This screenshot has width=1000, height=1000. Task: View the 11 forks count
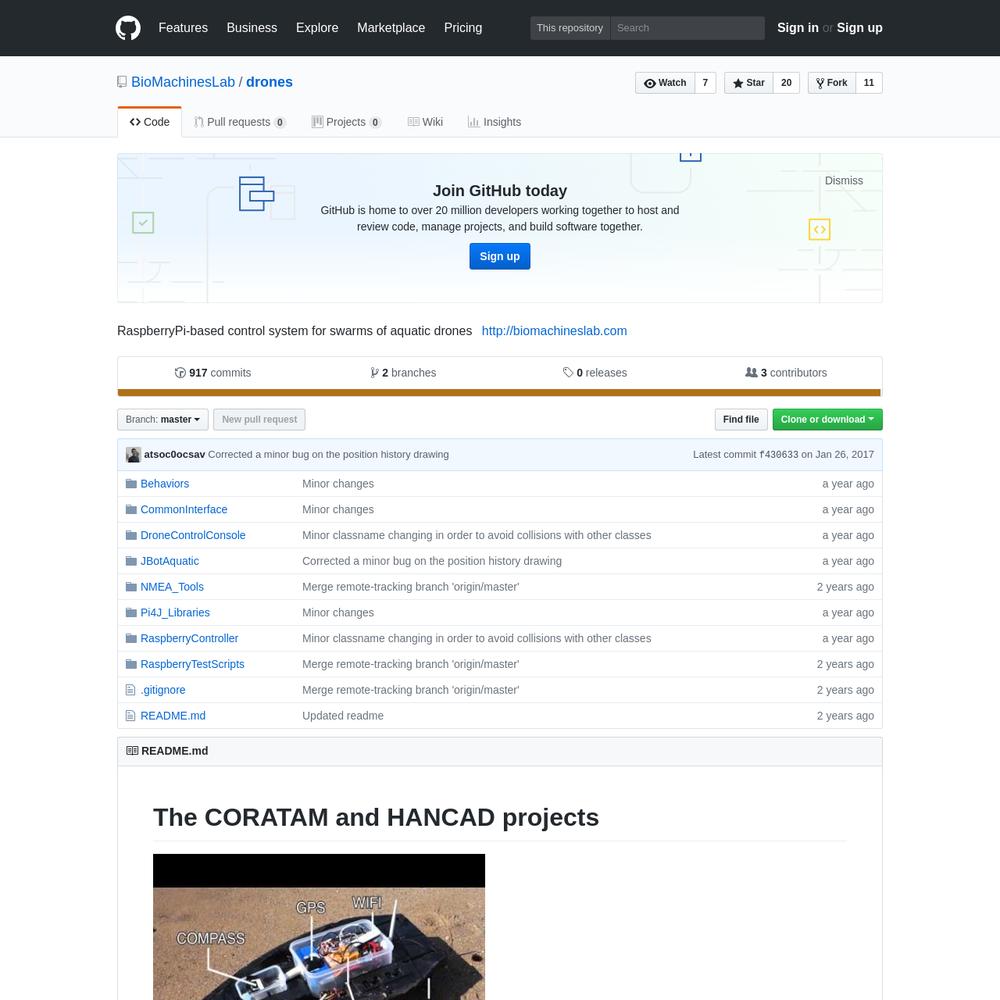pos(869,83)
